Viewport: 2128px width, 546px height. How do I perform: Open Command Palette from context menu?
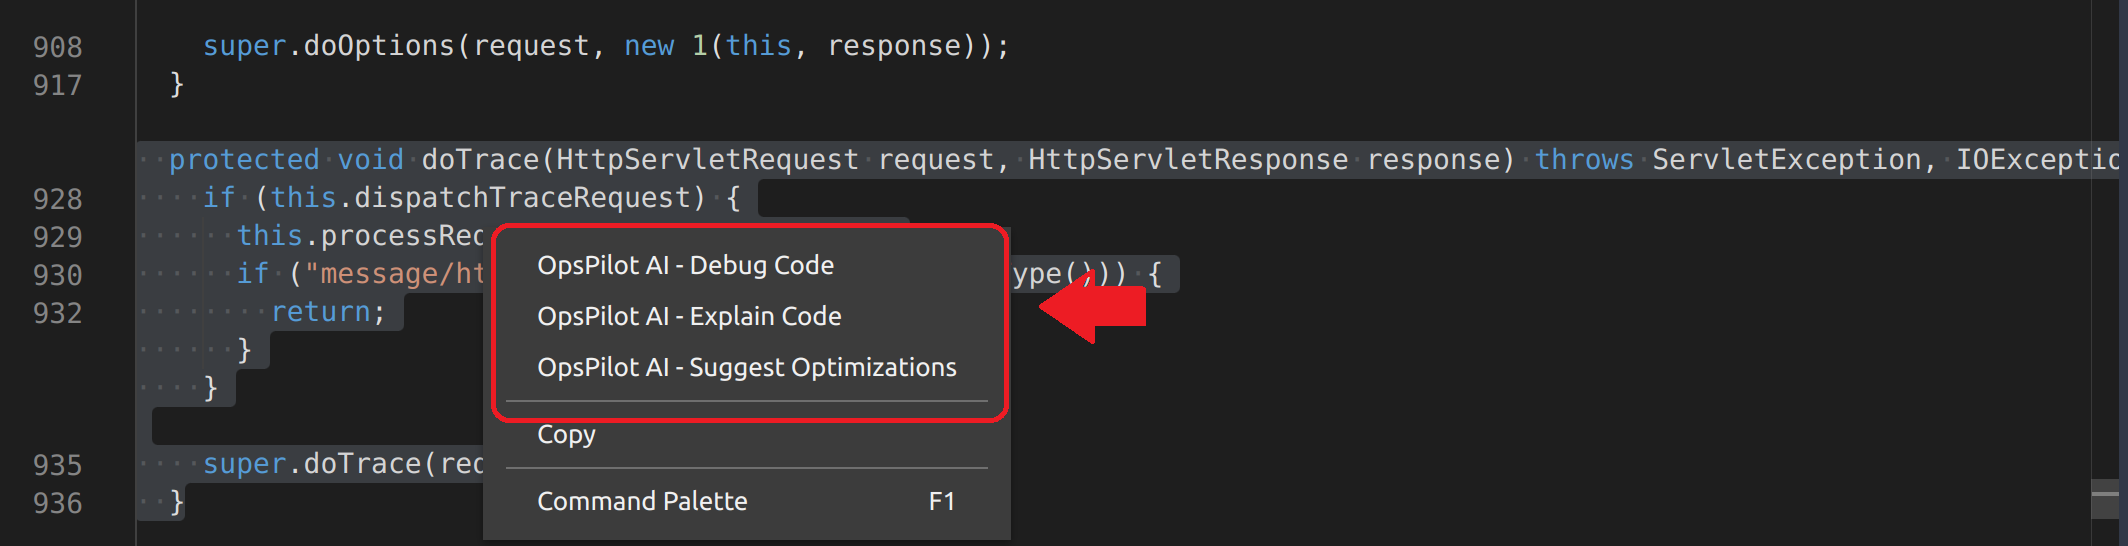pos(642,501)
